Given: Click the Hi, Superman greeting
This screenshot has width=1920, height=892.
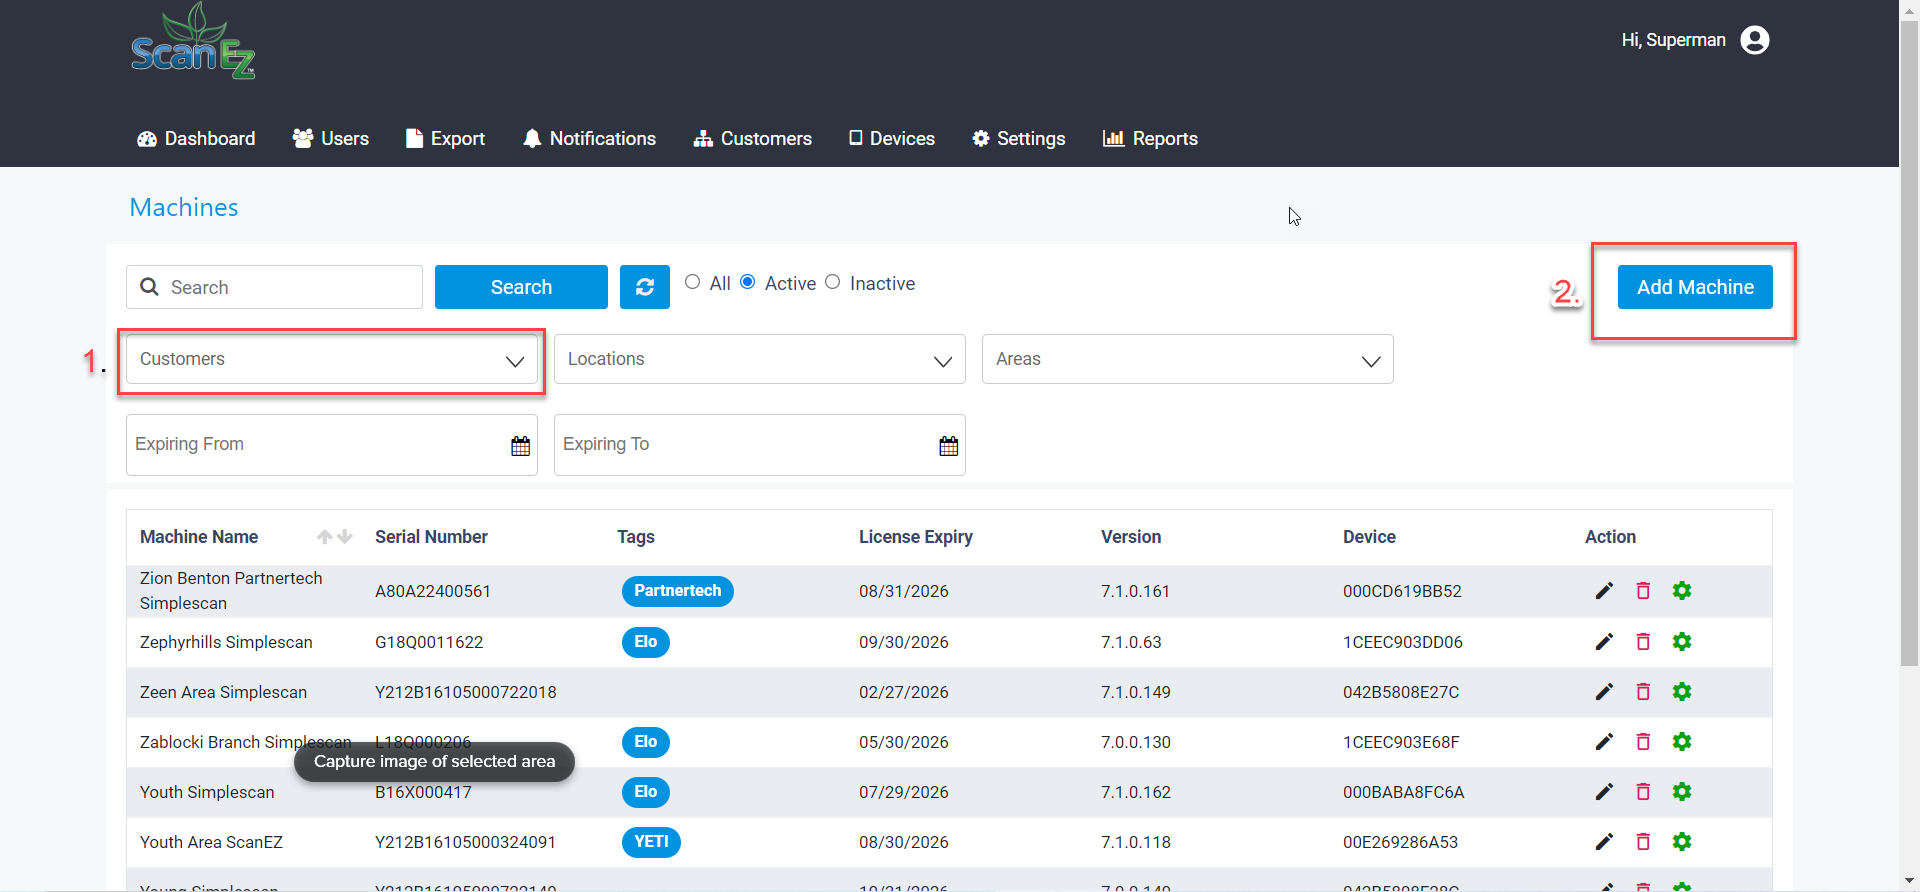Looking at the screenshot, I should pyautogui.click(x=1674, y=40).
